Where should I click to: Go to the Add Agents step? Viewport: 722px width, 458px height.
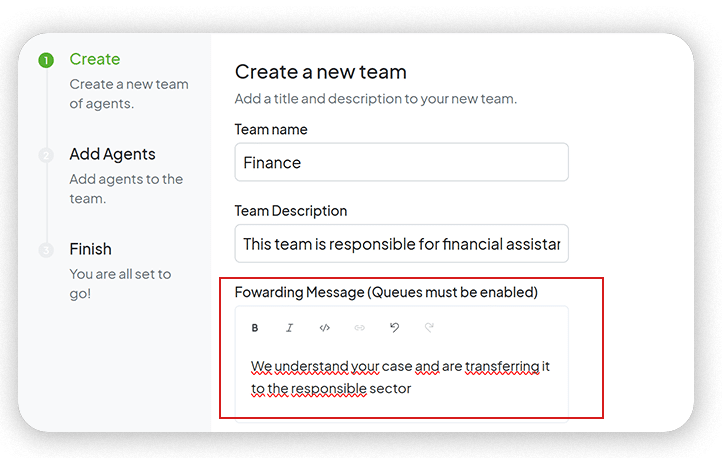[x=112, y=154]
